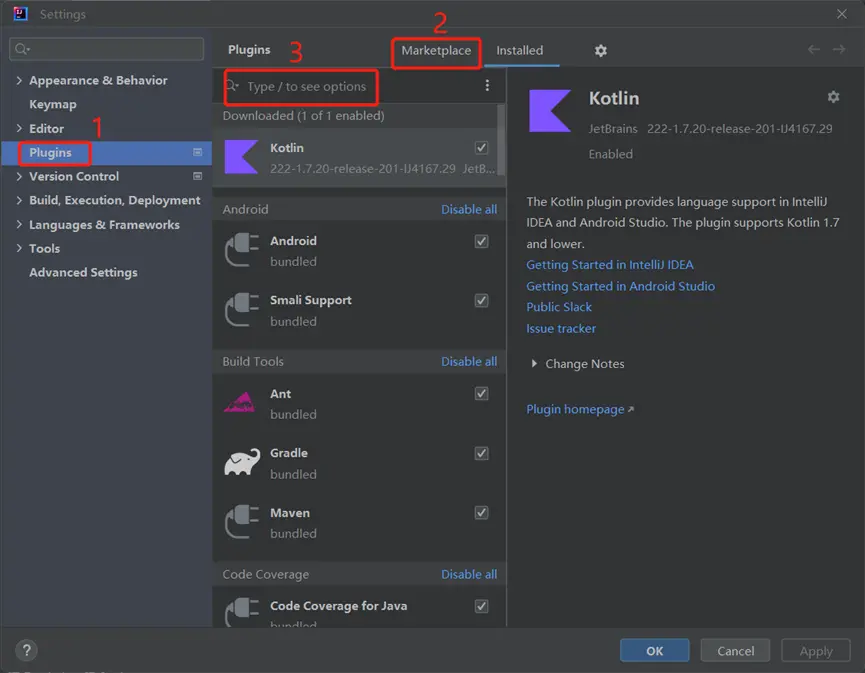
Task: Uncheck Code Coverage for Java checkbox
Action: click(x=481, y=606)
